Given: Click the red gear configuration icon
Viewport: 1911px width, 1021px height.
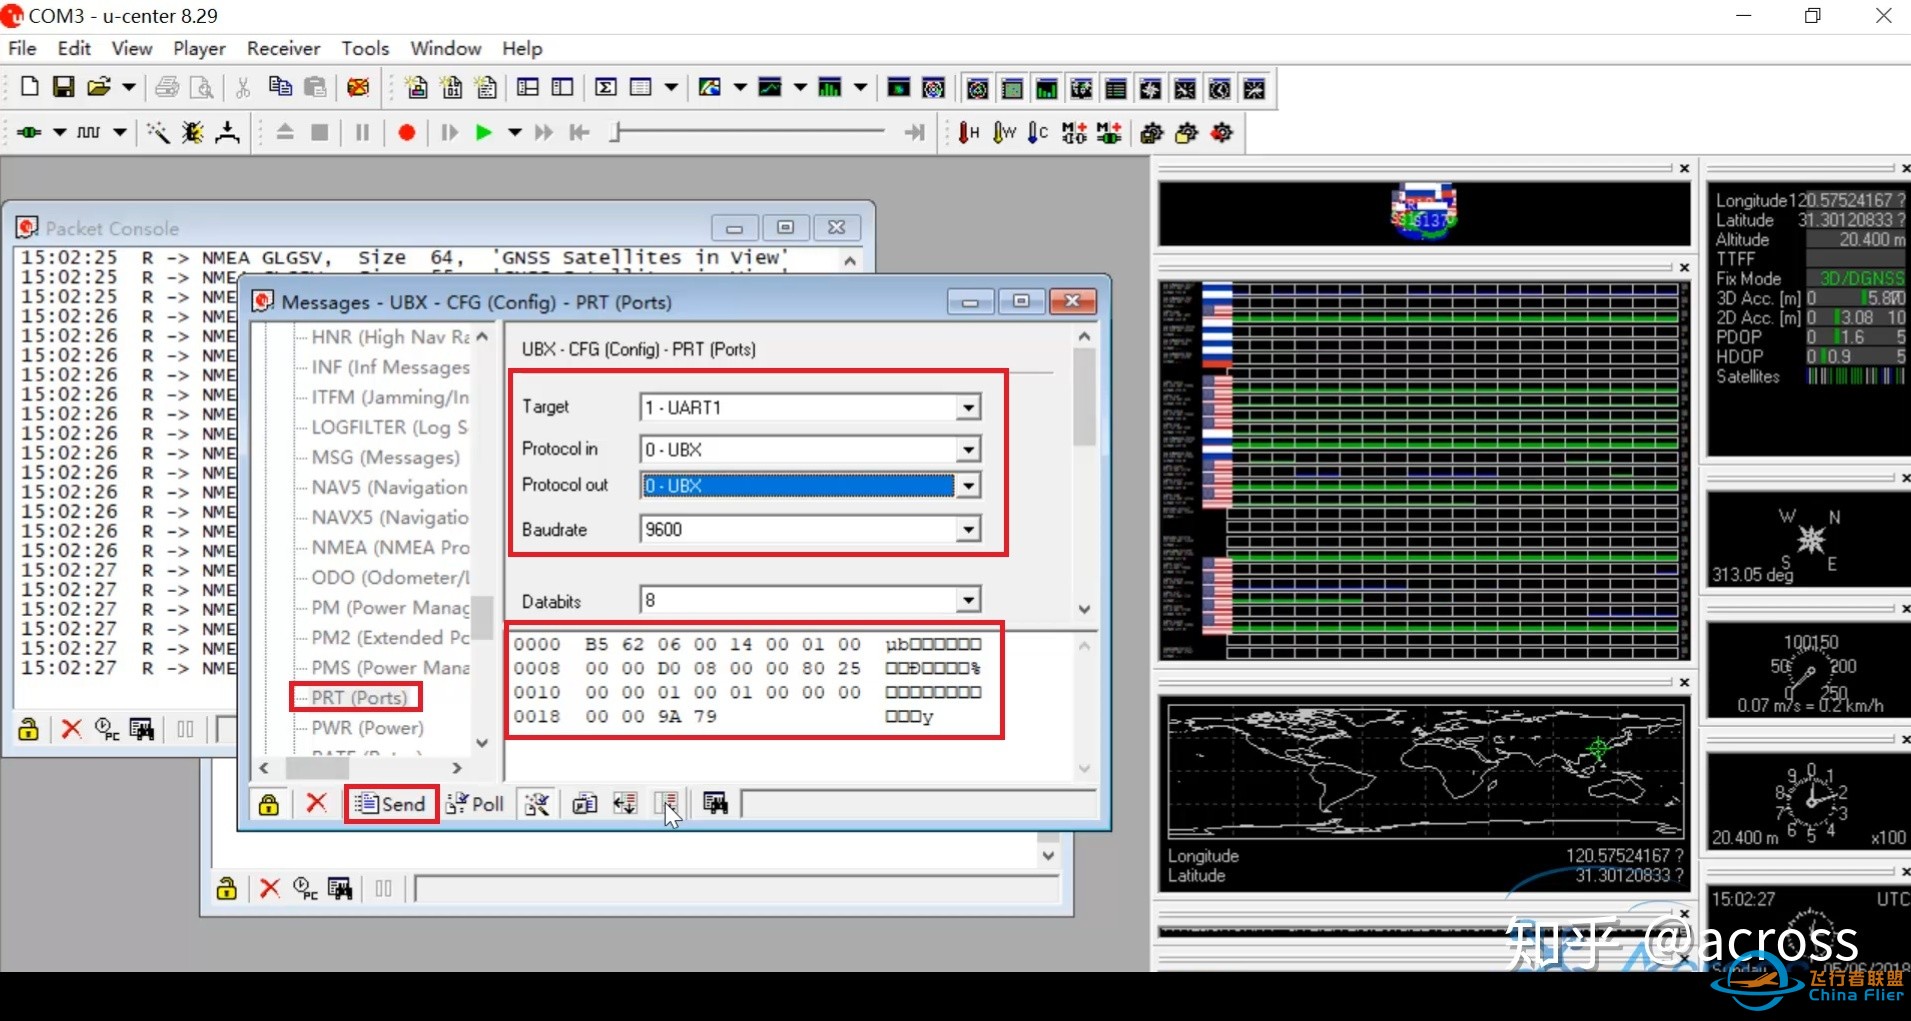Looking at the screenshot, I should pos(1222,133).
